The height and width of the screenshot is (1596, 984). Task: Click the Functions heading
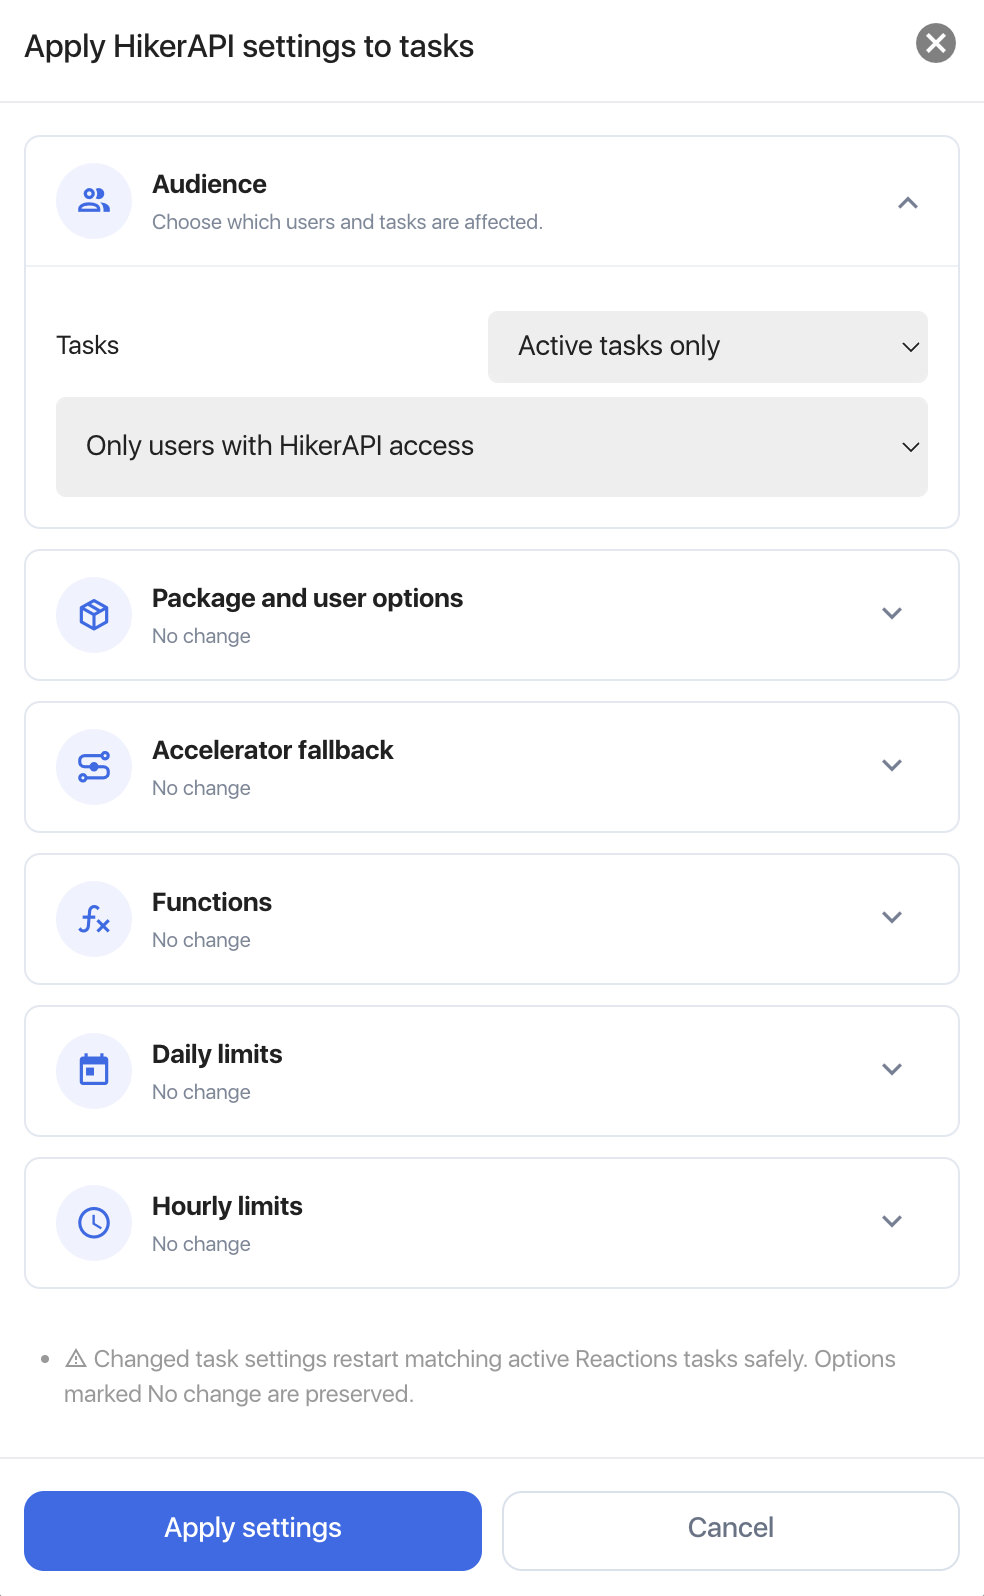(212, 902)
